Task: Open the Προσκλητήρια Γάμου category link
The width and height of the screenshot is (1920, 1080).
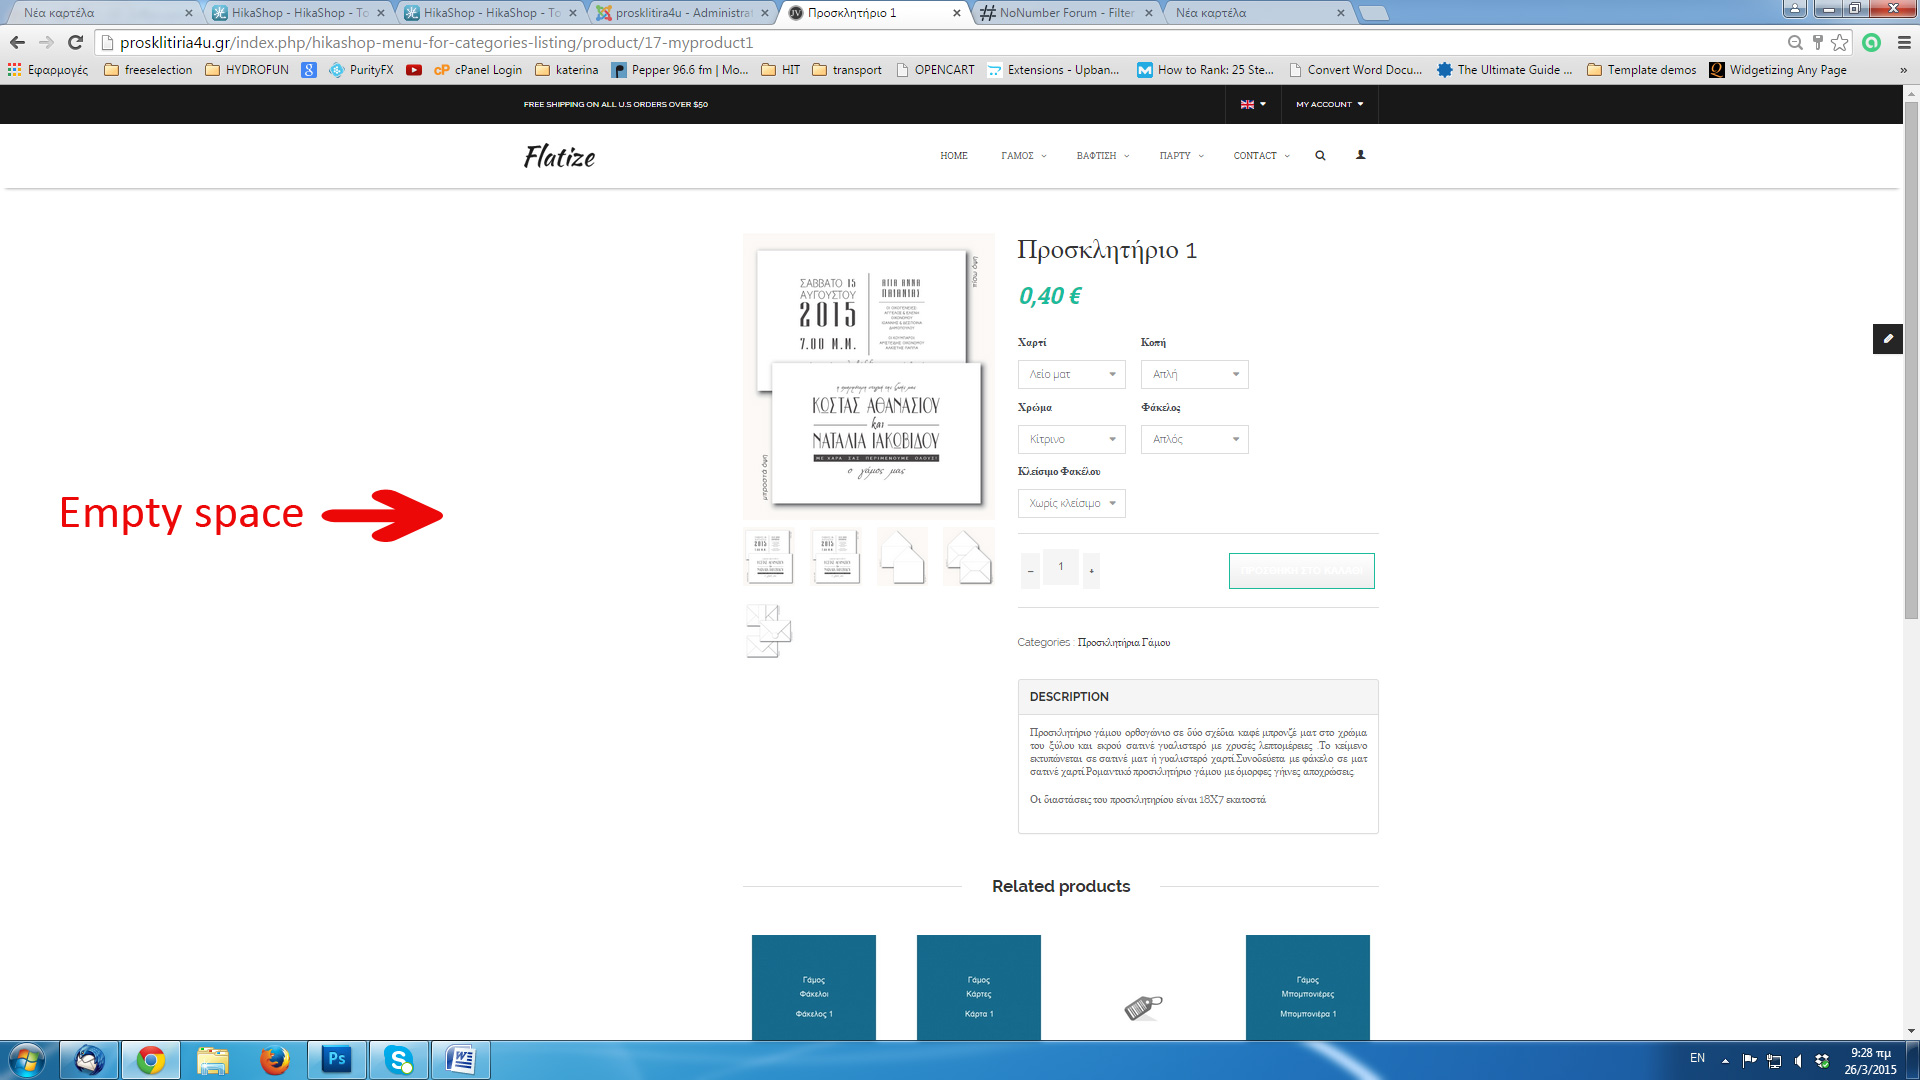Action: pyautogui.click(x=1123, y=642)
